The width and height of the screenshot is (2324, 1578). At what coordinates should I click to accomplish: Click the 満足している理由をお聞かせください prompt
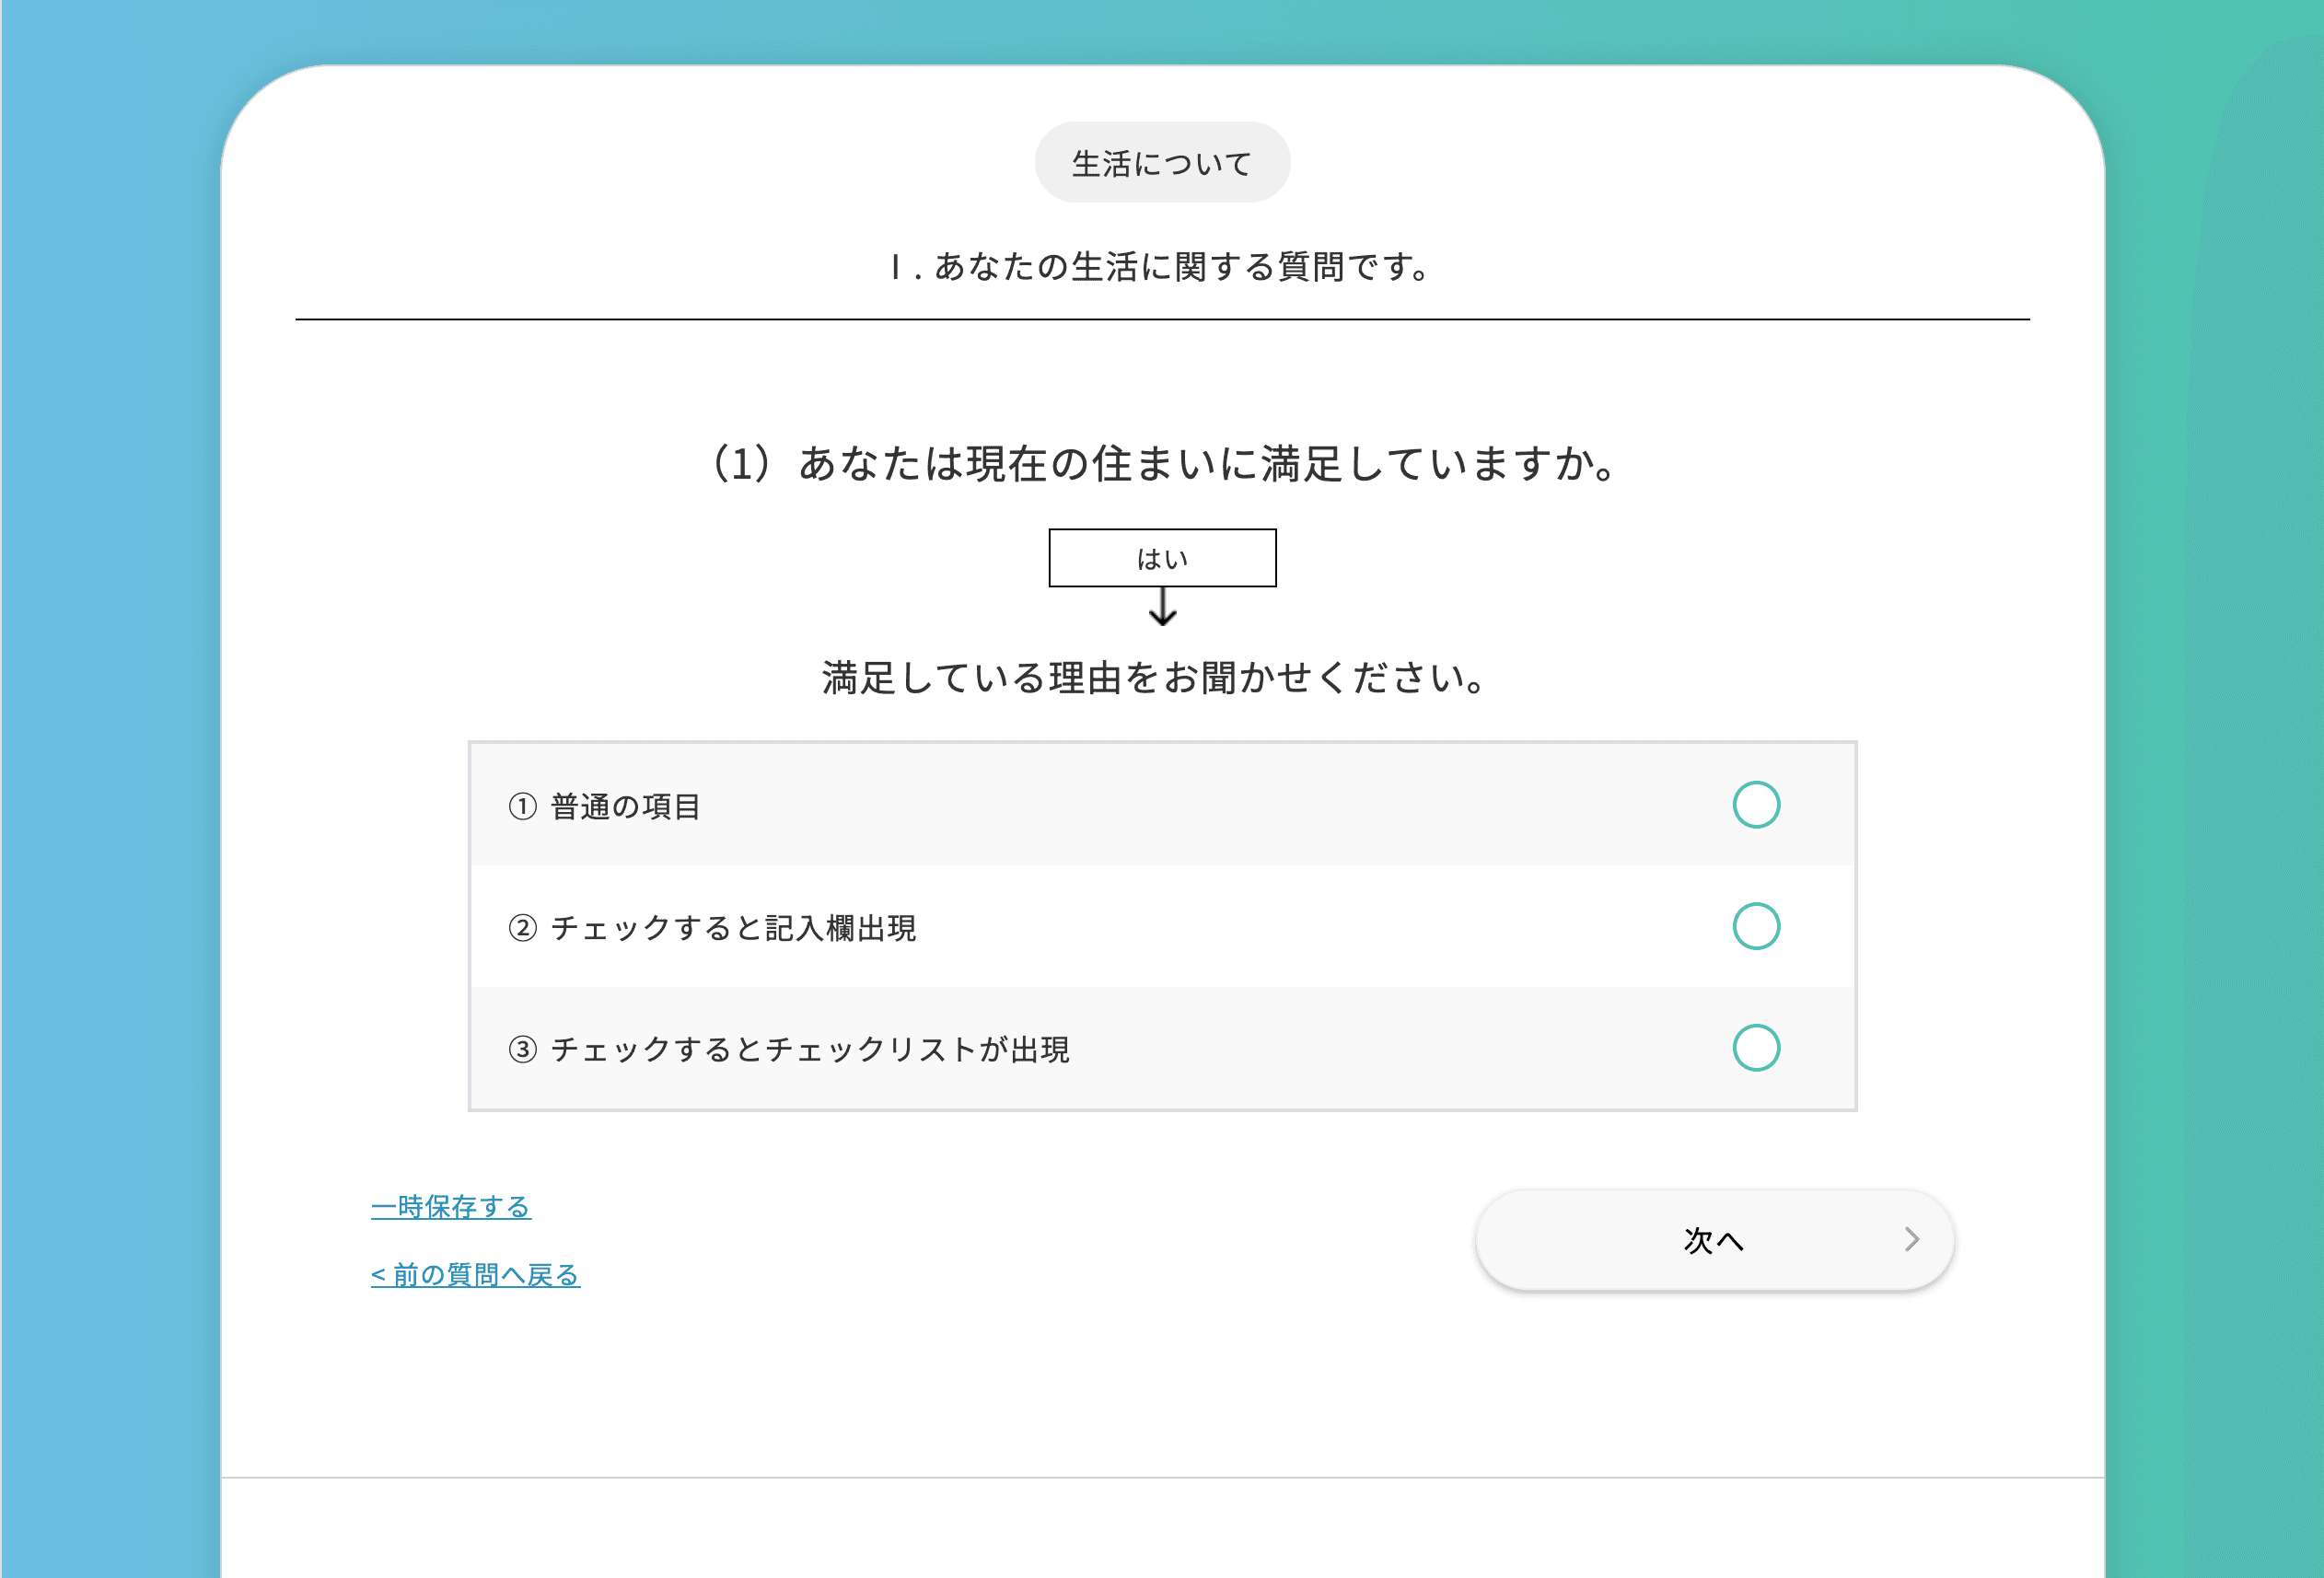click(x=1155, y=678)
